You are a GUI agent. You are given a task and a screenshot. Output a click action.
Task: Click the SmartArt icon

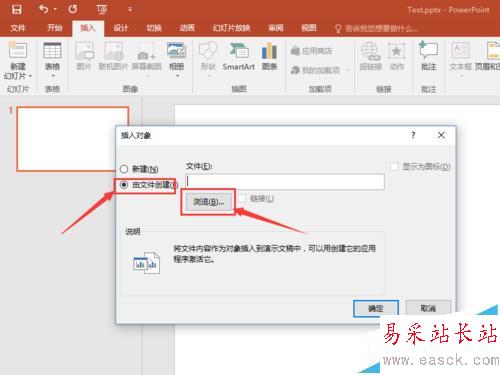coord(239,51)
